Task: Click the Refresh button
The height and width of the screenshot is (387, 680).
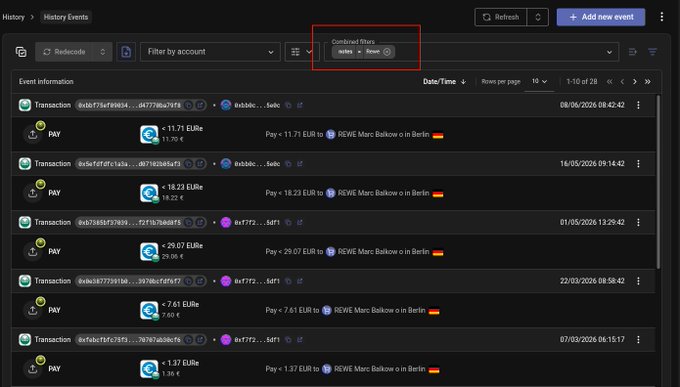Action: 501,17
